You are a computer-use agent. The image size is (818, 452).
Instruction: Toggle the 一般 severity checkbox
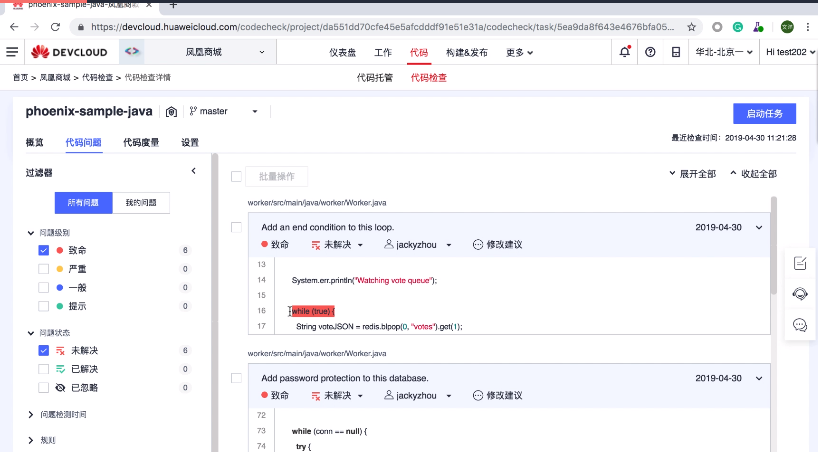[44, 288]
